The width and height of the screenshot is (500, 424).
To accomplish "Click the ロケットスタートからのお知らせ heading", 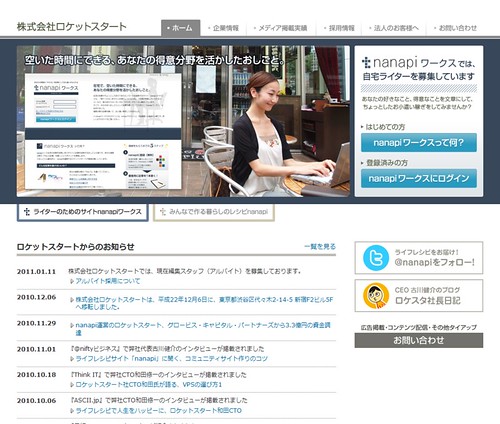I will pos(75,247).
